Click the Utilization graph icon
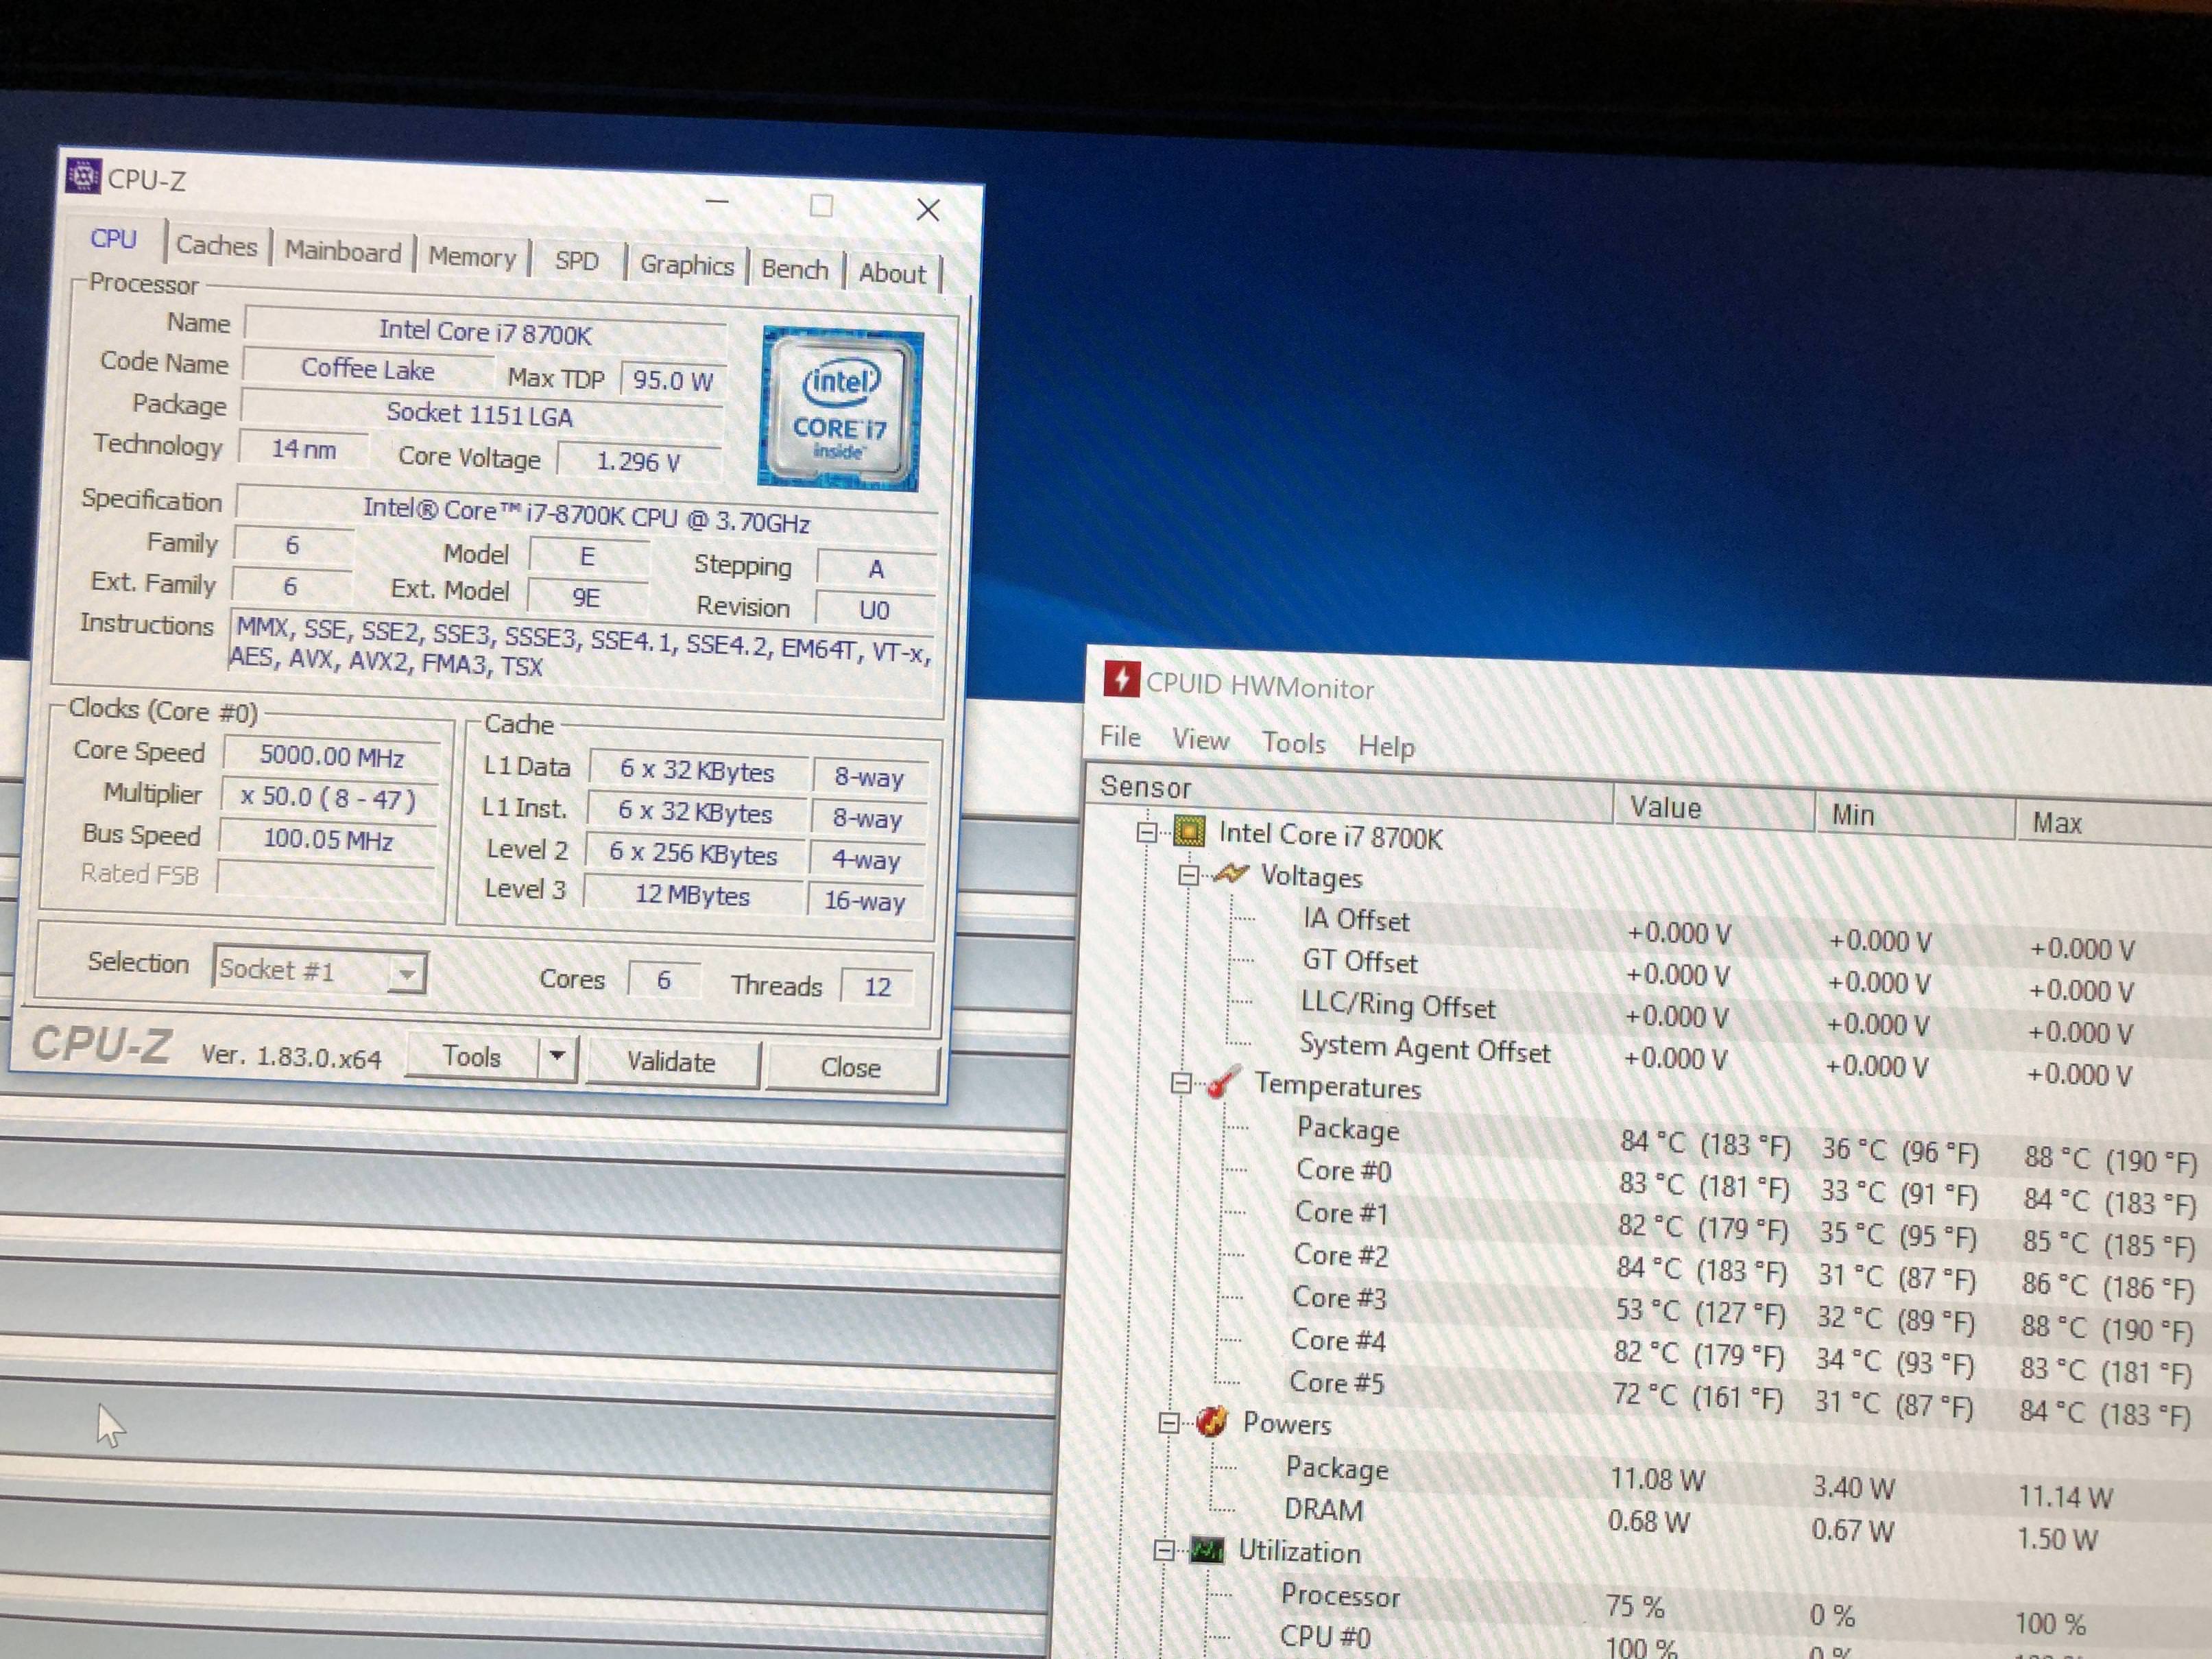This screenshot has height=1659, width=2212. (1206, 1550)
